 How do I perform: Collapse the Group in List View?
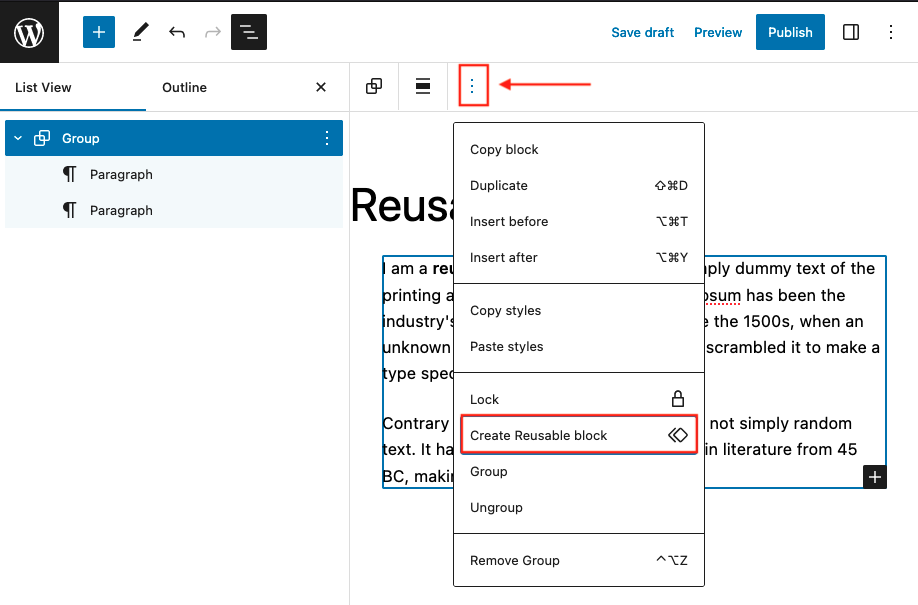[16, 138]
